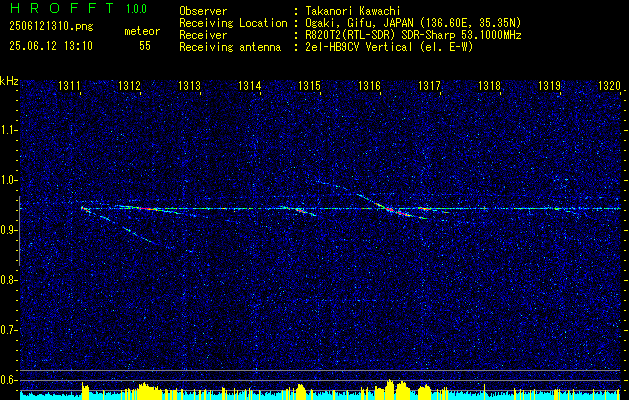The image size is (629, 400).
Task: Click the R820T2(RTL-SDR) receiver text
Action: (x=413, y=35)
